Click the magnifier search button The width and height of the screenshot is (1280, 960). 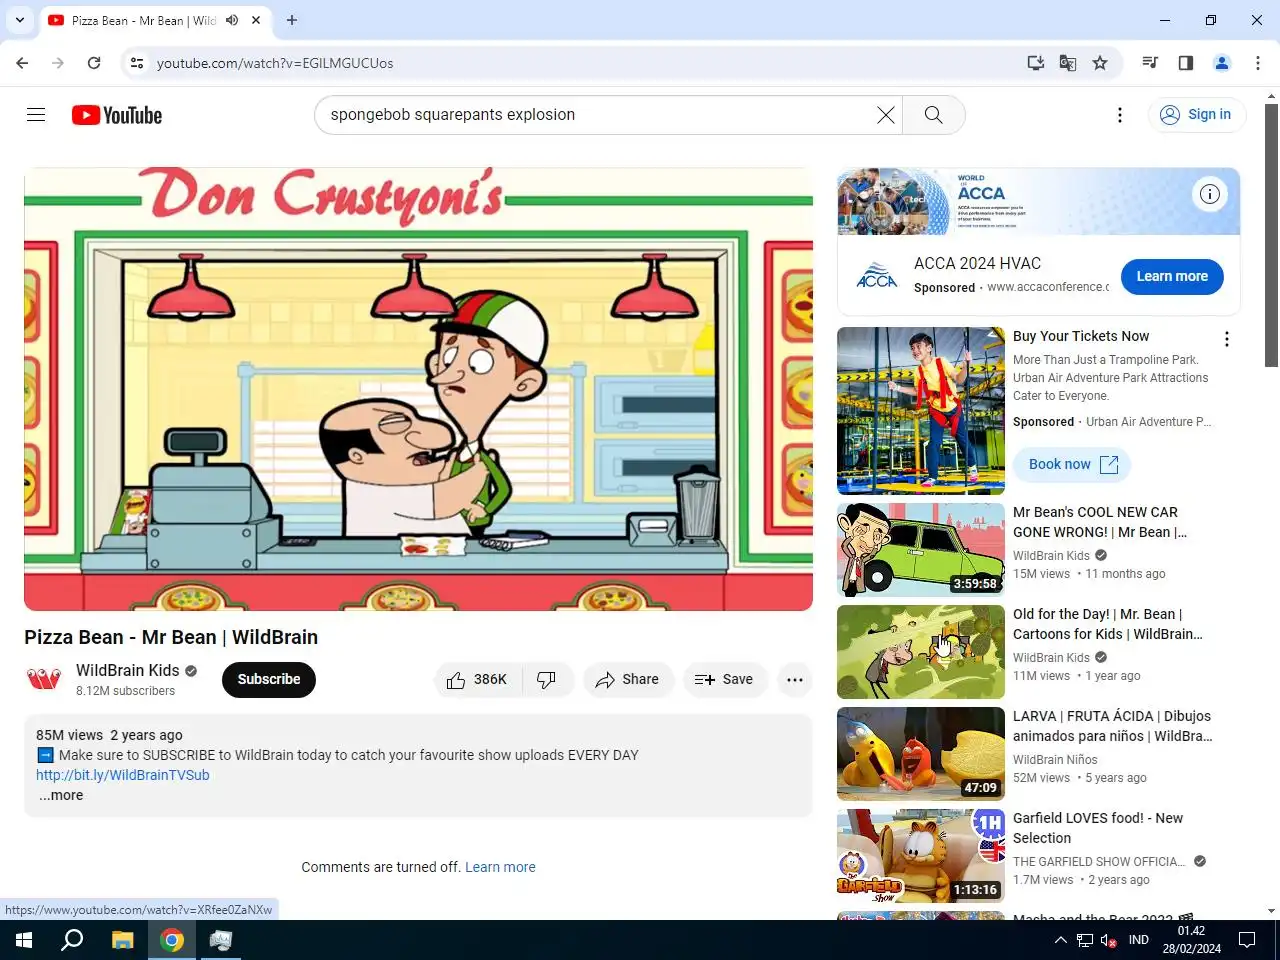pos(933,115)
